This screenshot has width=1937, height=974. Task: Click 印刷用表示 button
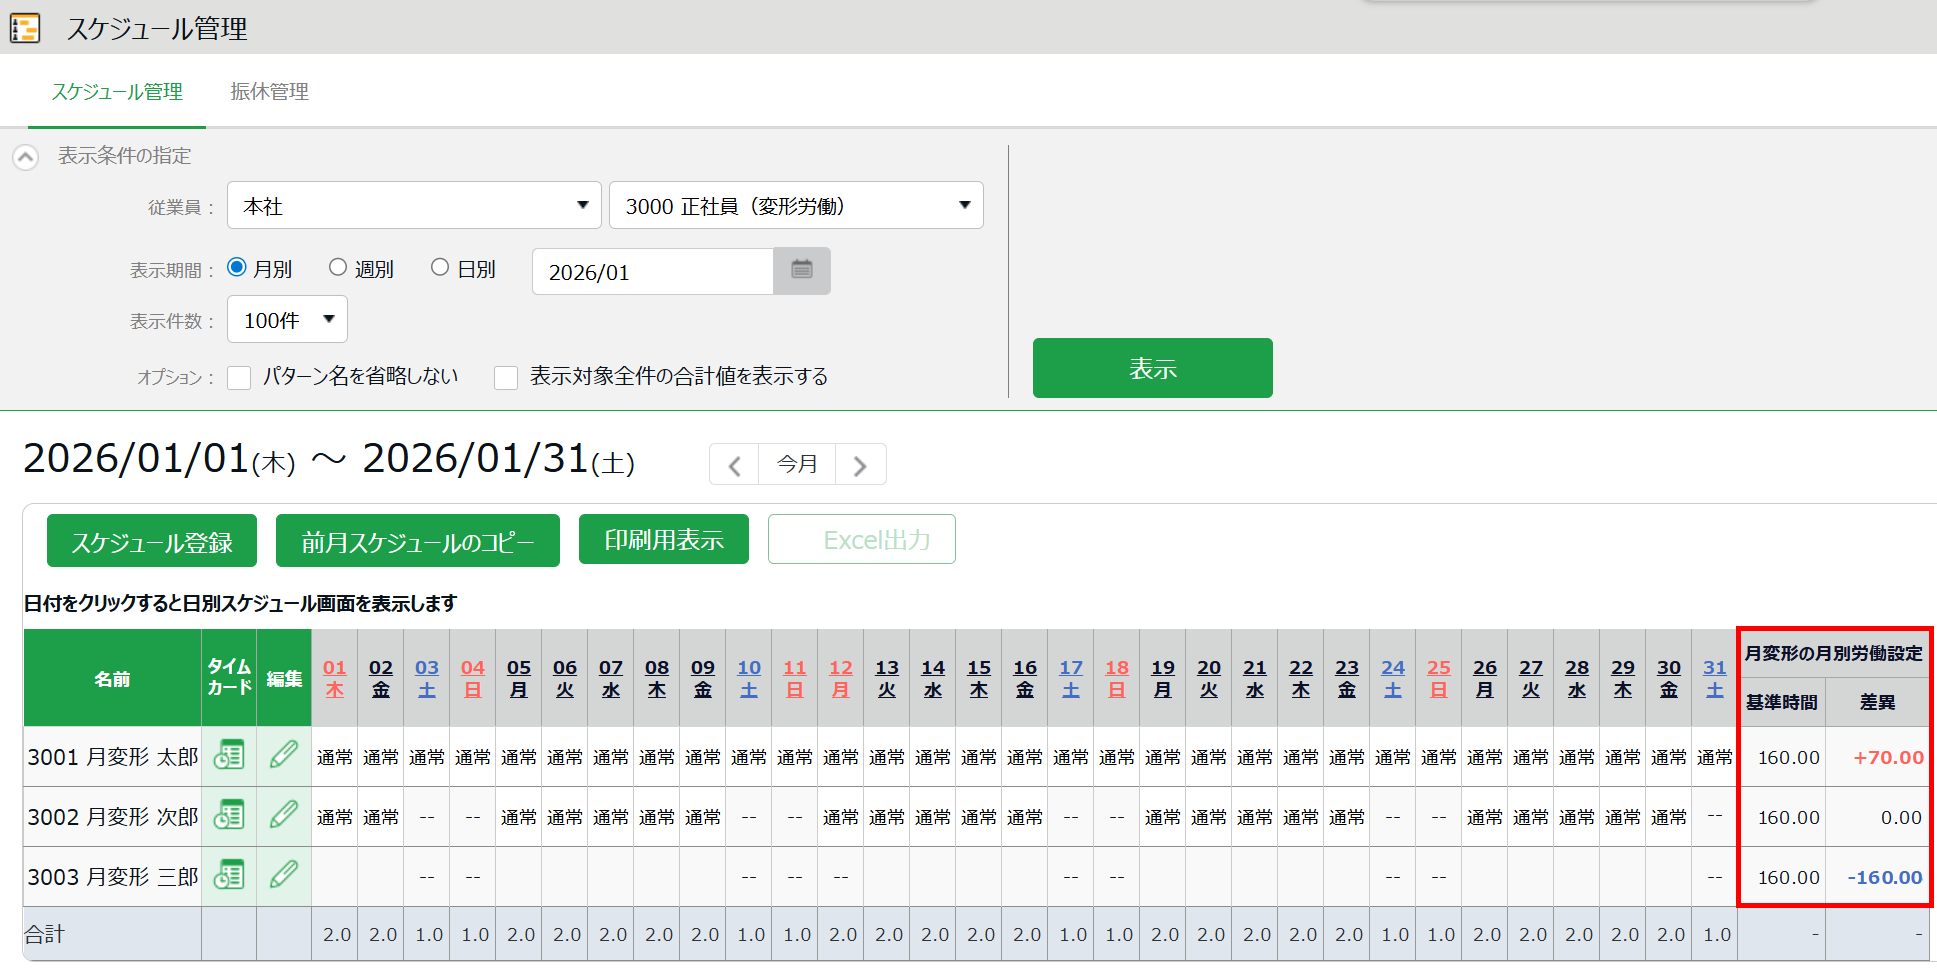[664, 539]
